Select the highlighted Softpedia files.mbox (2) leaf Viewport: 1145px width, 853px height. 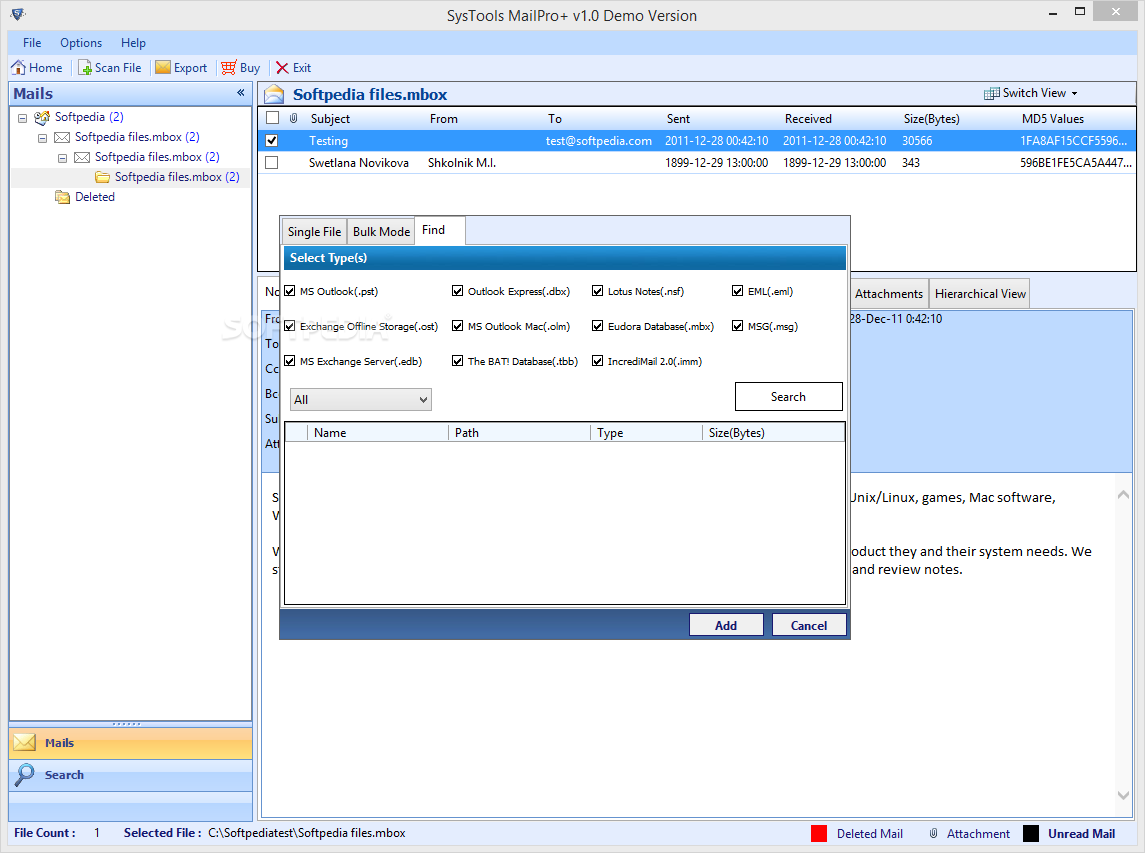pos(177,177)
